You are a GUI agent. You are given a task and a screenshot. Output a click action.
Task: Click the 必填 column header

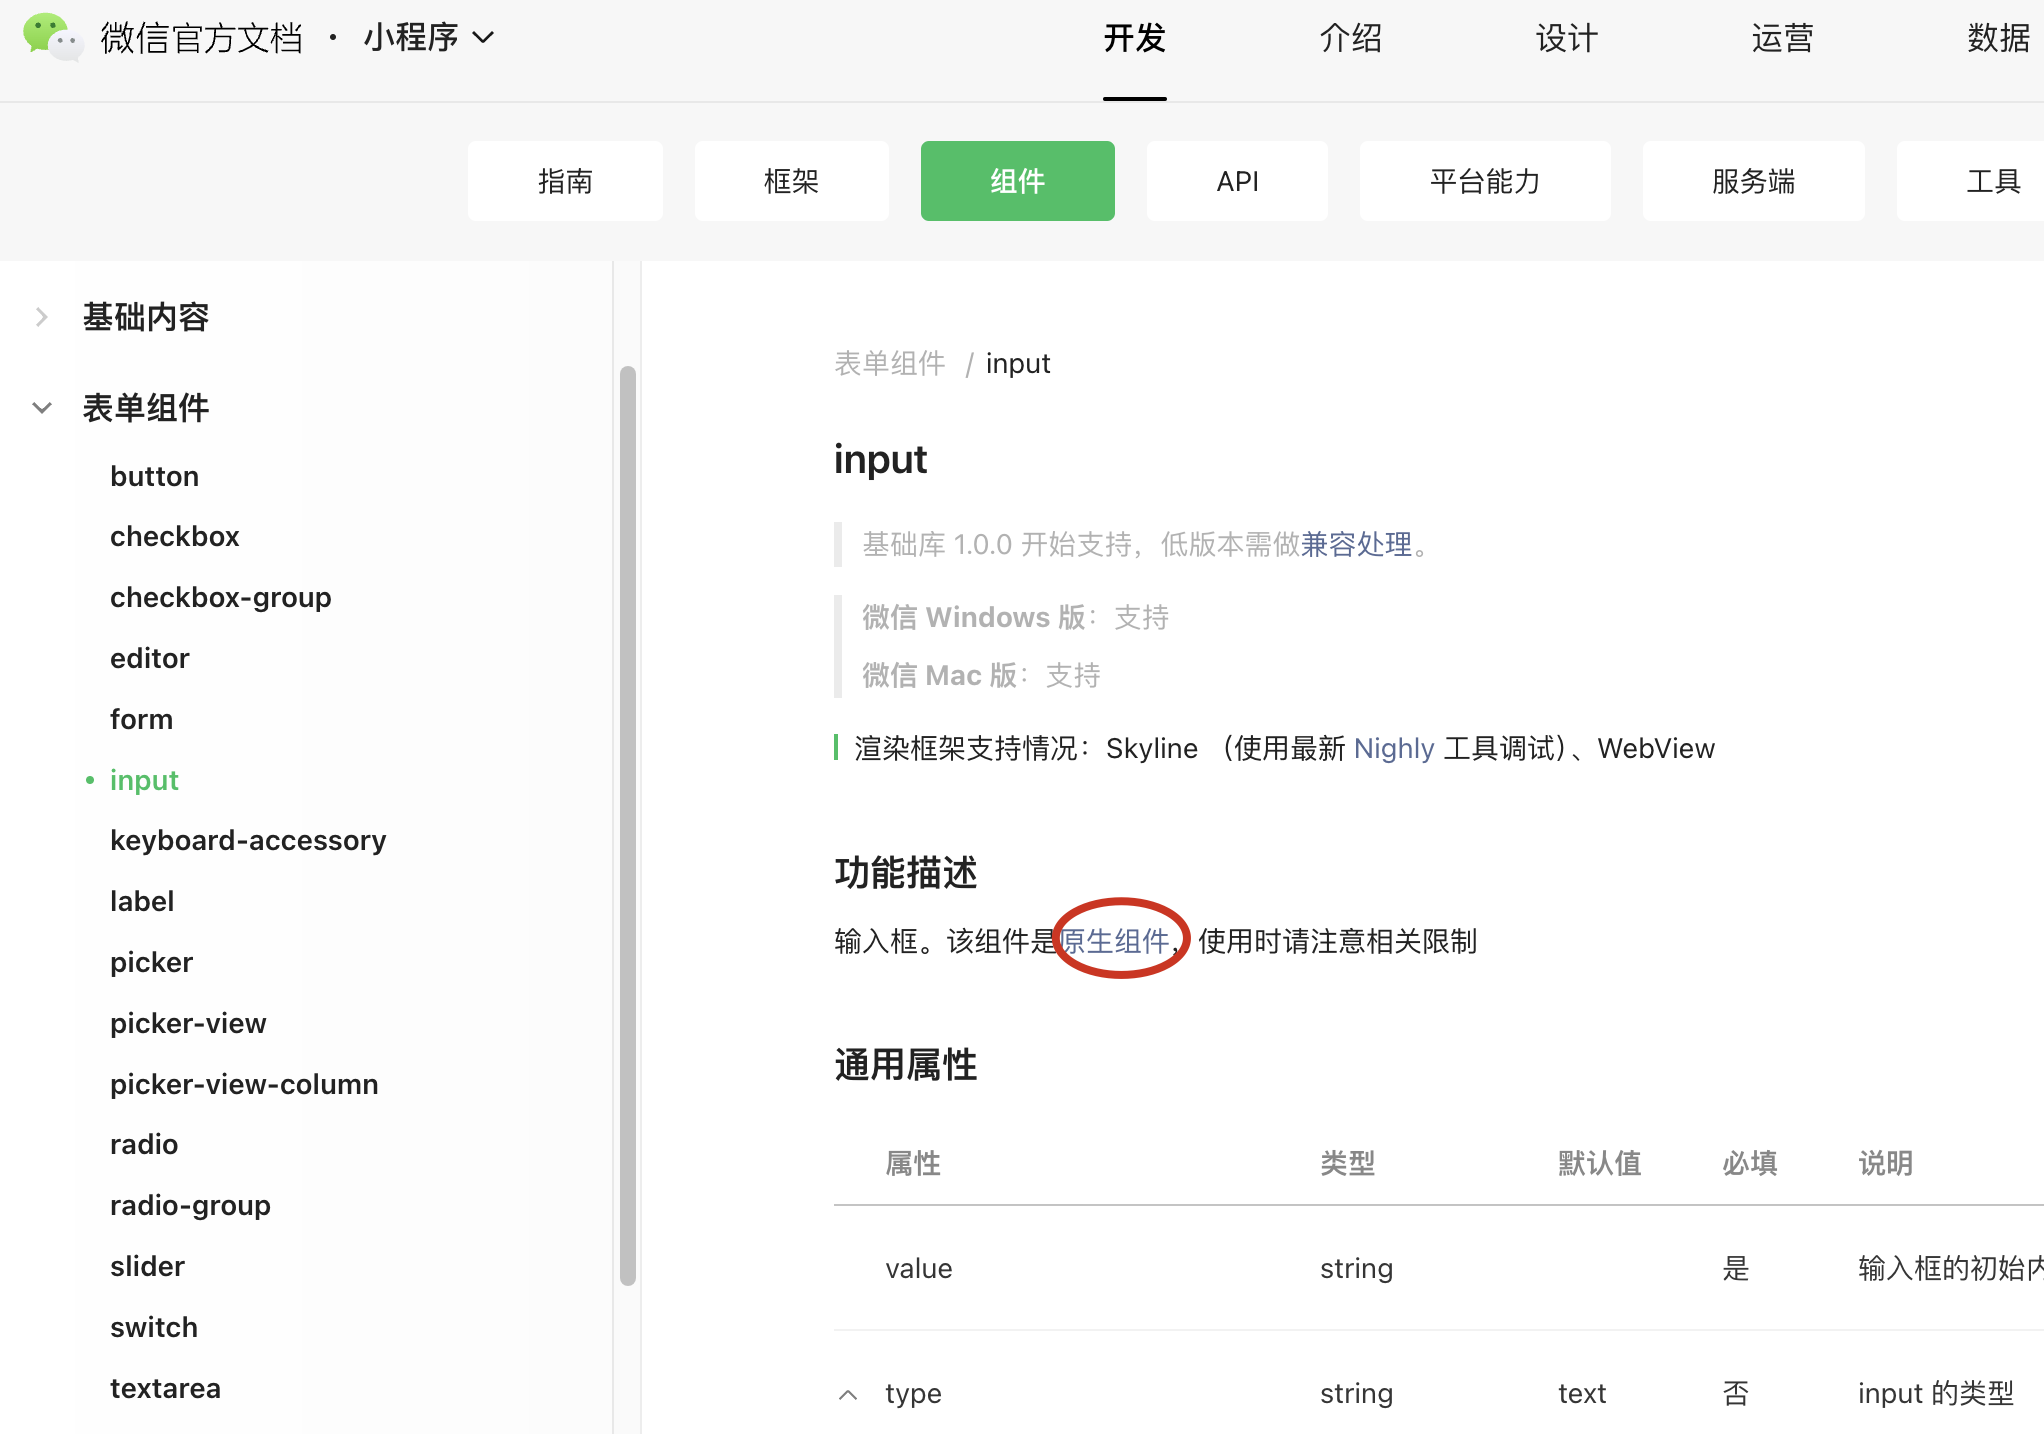pyautogui.click(x=1750, y=1164)
